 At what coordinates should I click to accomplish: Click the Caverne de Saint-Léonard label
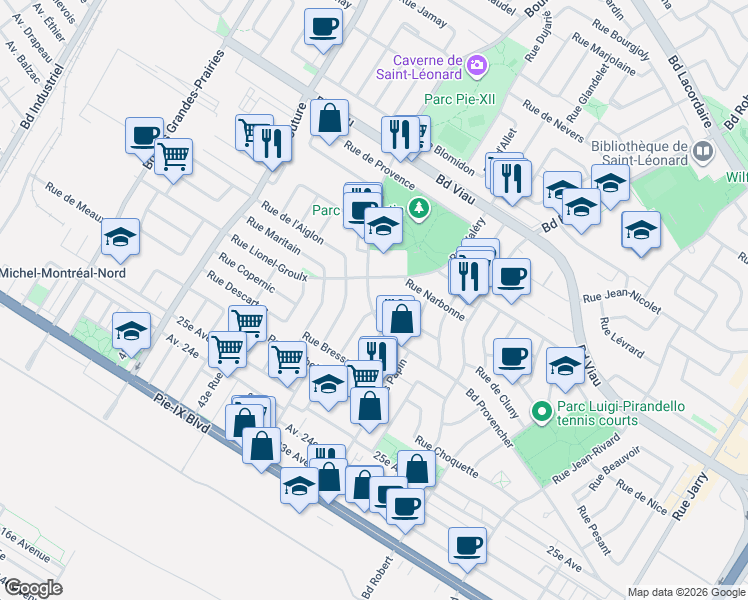click(420, 67)
